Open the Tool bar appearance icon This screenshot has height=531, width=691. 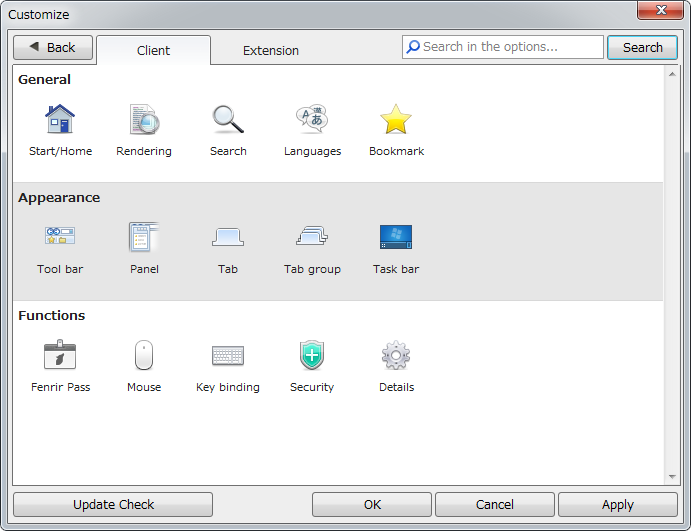(x=60, y=237)
